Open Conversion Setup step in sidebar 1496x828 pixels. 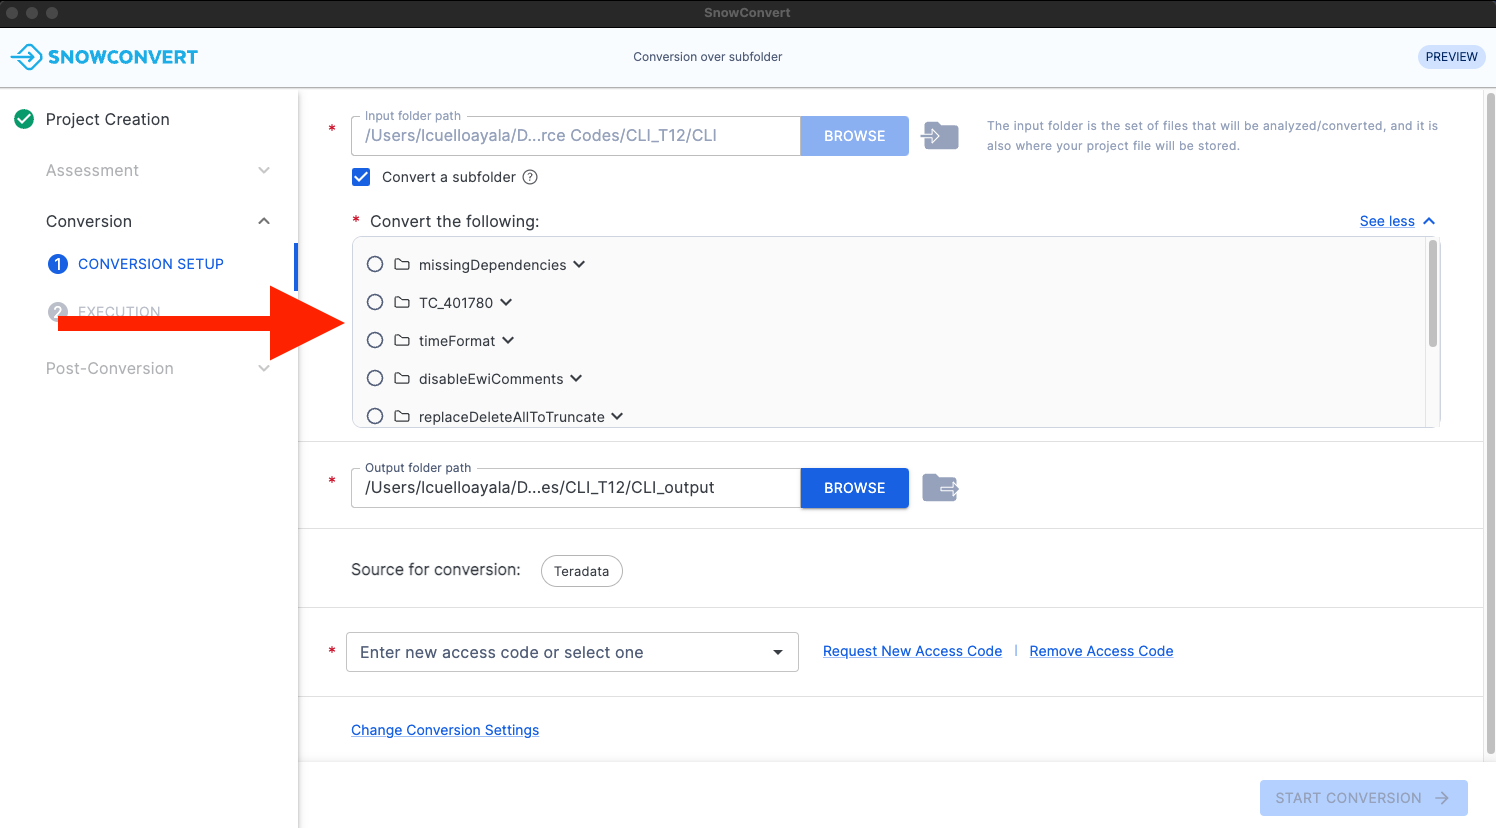pos(150,264)
